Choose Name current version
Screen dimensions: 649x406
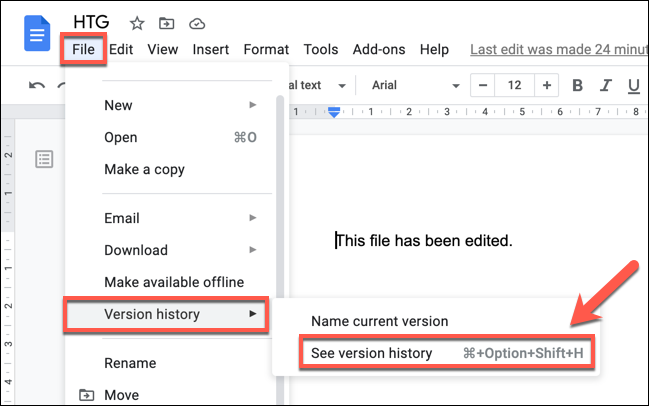point(379,321)
